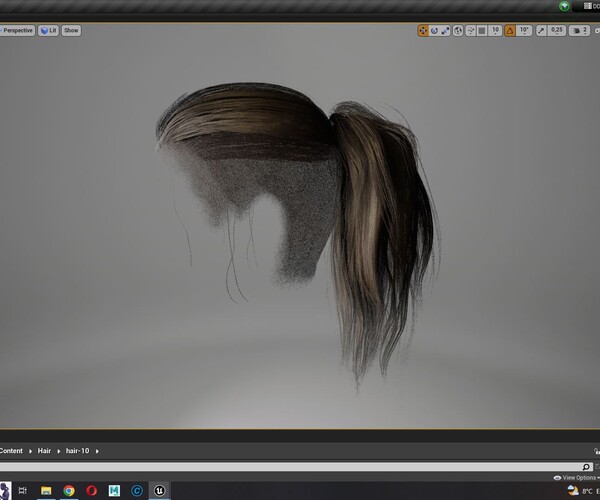Open camera speed 2 setting
Viewport: 600px width, 500px height.
coord(580,31)
